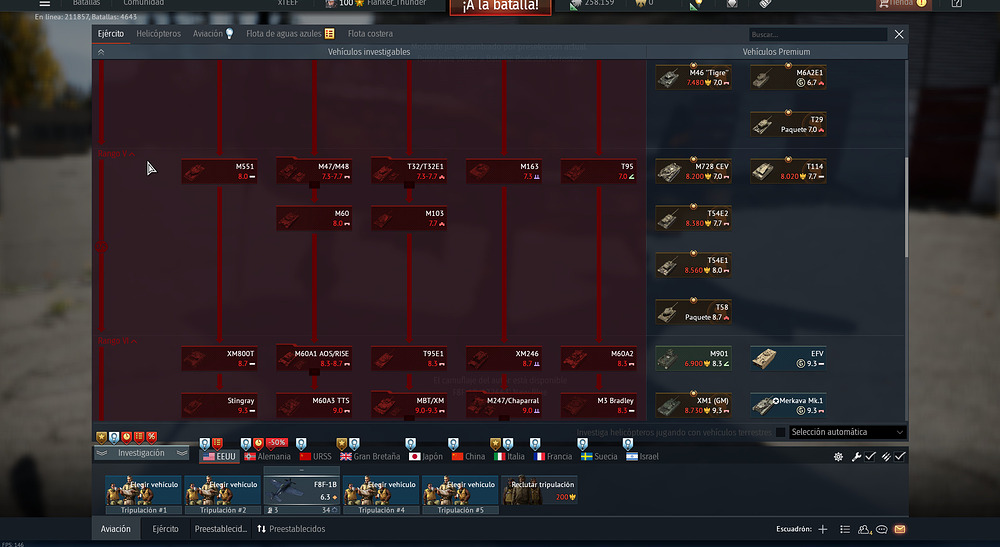The height and width of the screenshot is (547, 1000).
Task: Add squadron member with plus icon
Action: click(822, 529)
